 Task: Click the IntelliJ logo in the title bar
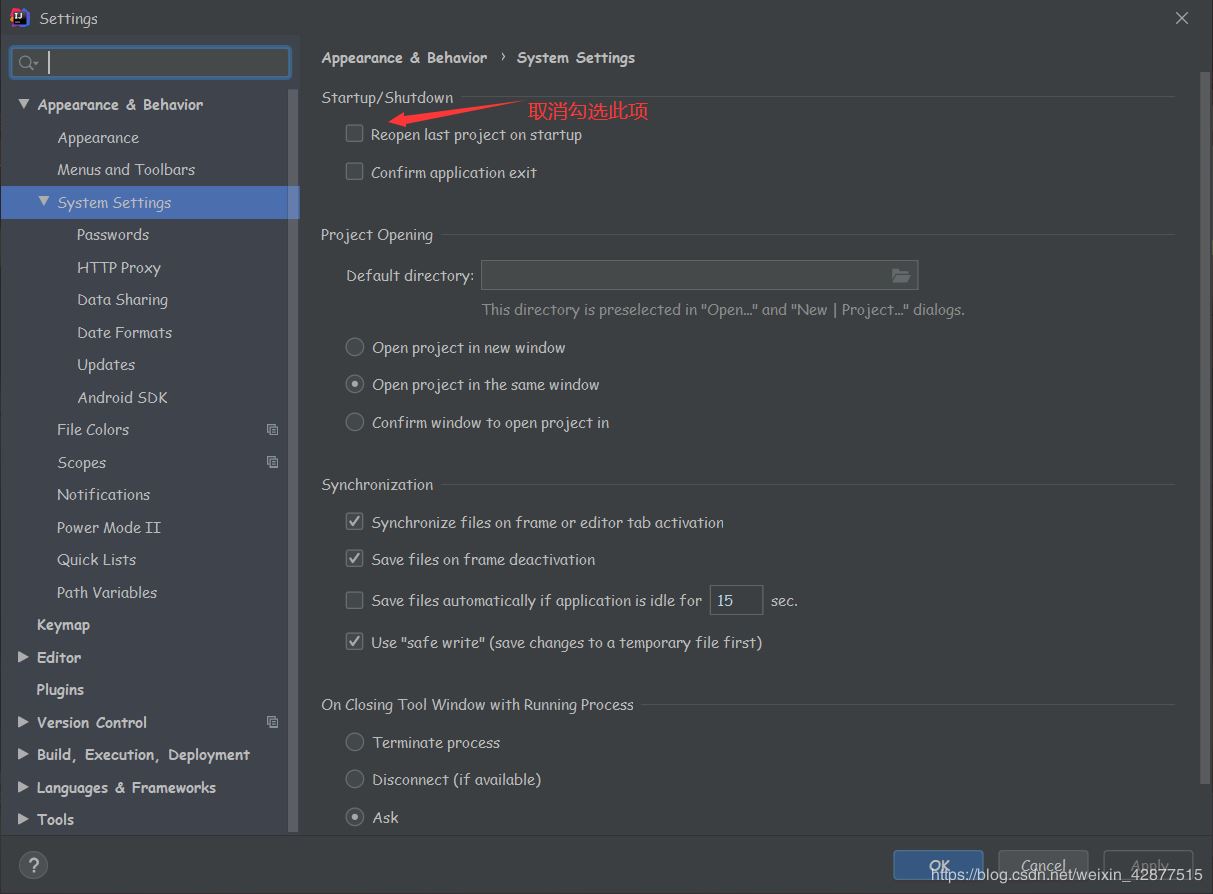tap(19, 18)
